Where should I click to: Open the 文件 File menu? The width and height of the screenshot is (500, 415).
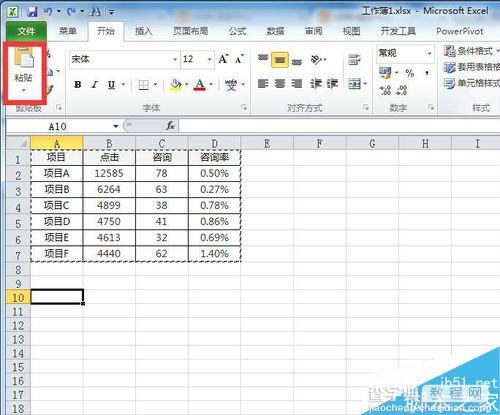26,31
